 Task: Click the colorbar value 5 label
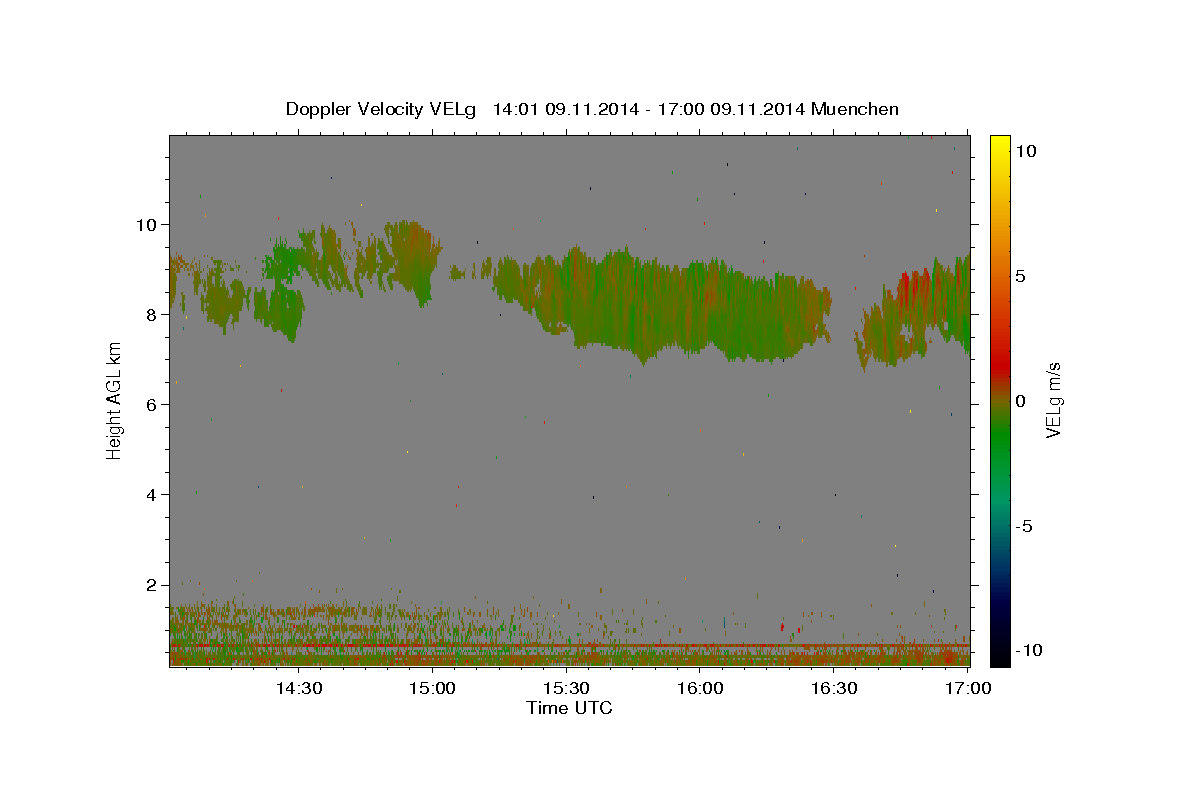(1020, 276)
